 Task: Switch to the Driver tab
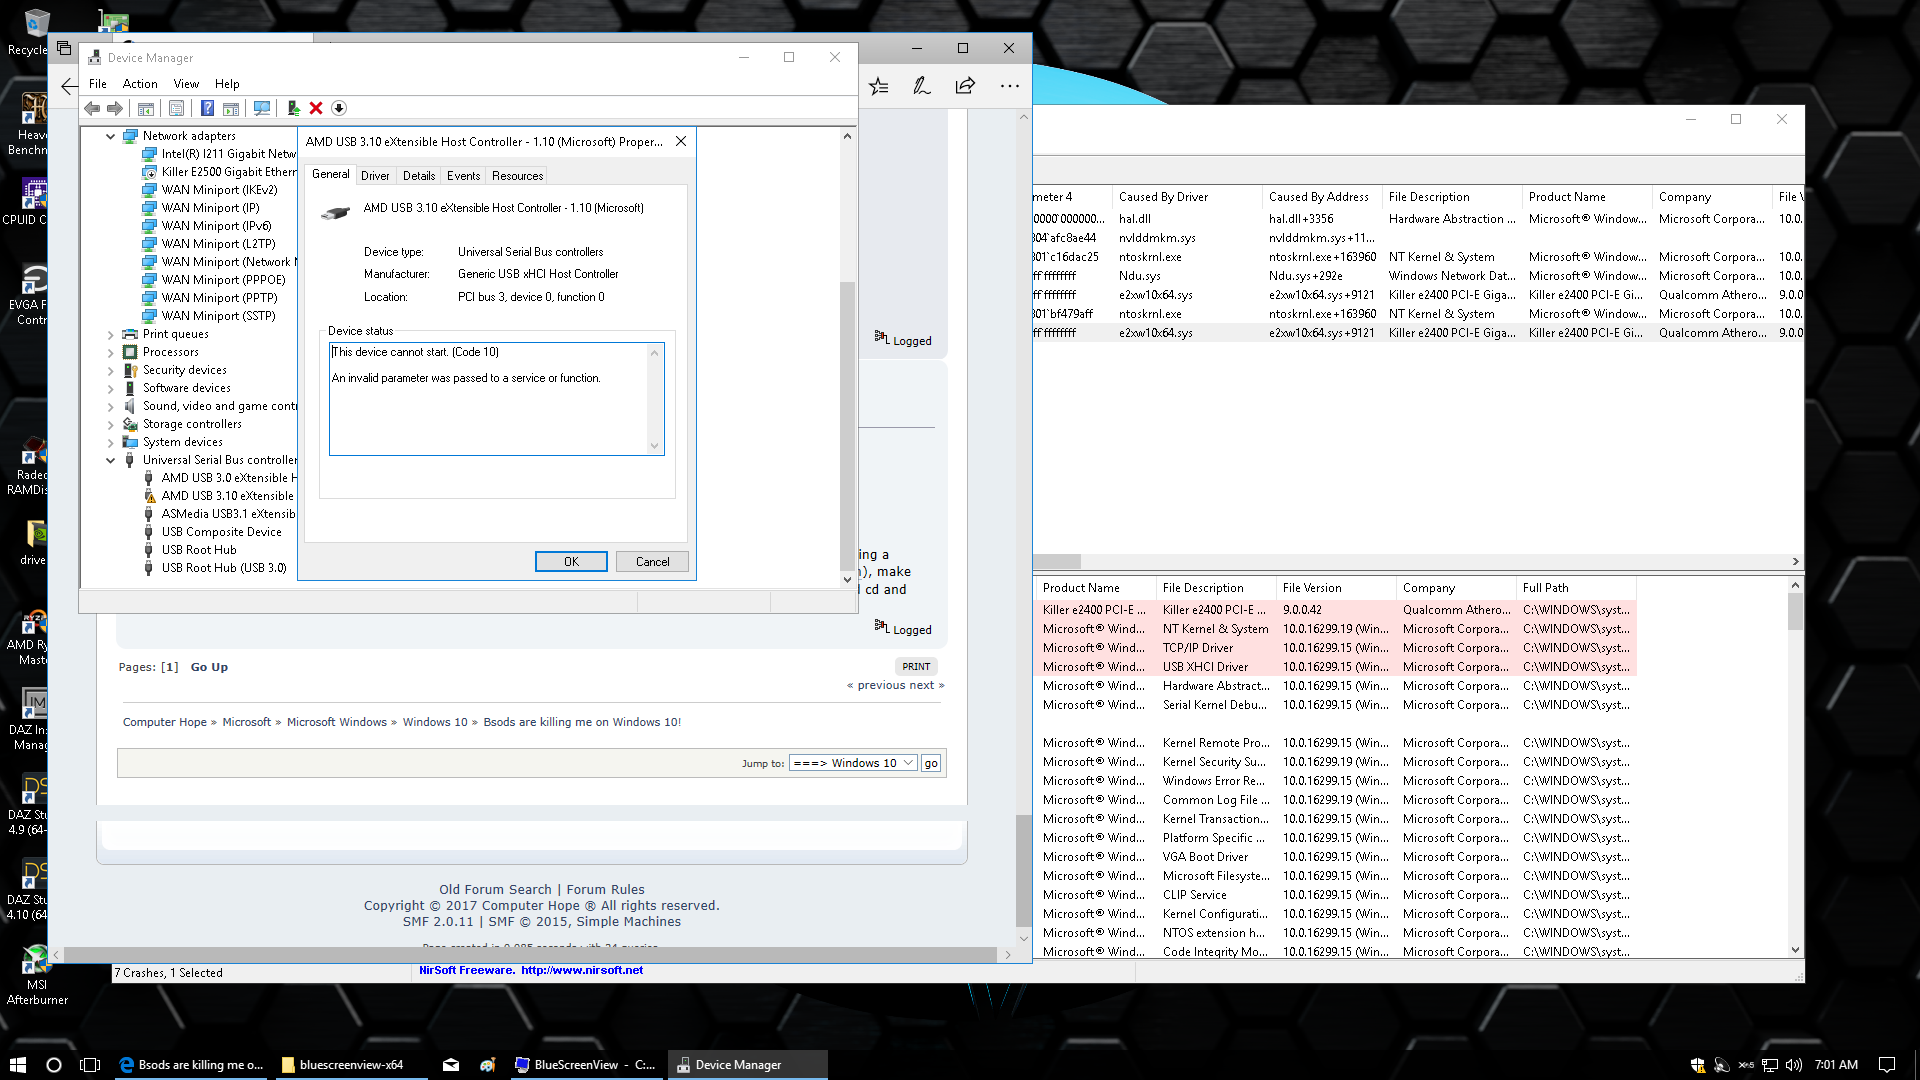(x=375, y=176)
